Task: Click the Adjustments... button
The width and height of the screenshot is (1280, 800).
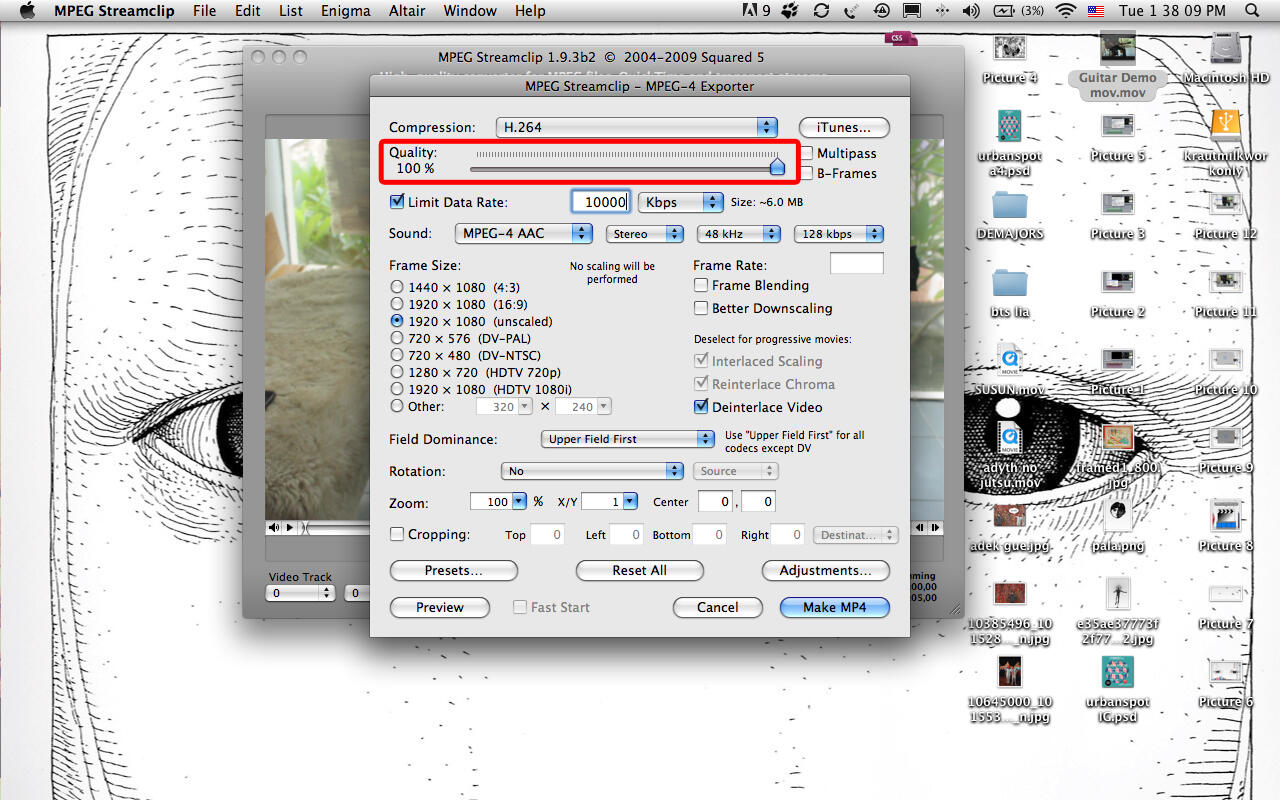Action: coord(825,570)
